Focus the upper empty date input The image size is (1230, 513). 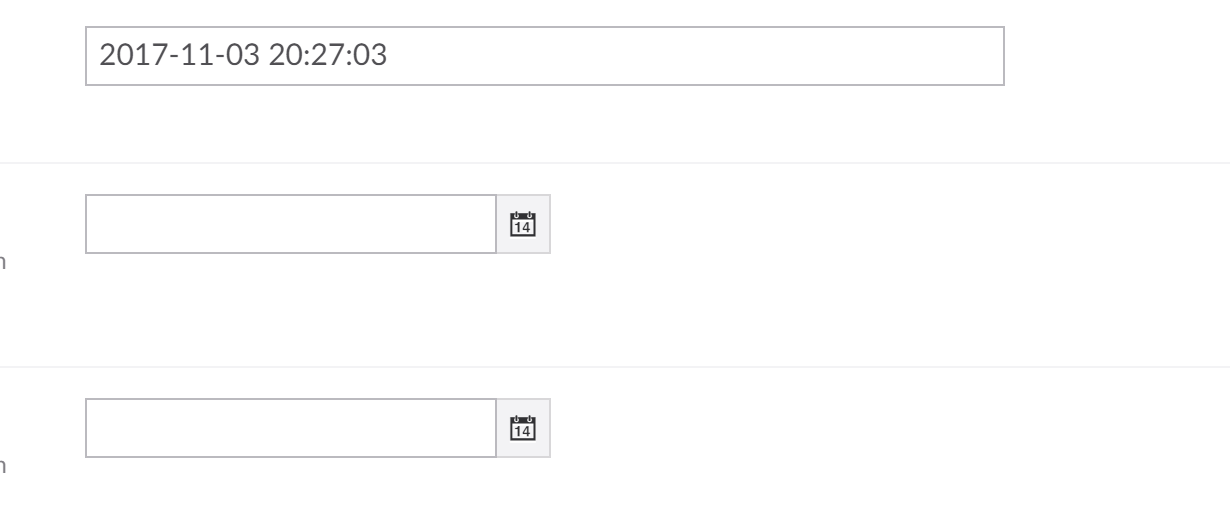point(291,224)
